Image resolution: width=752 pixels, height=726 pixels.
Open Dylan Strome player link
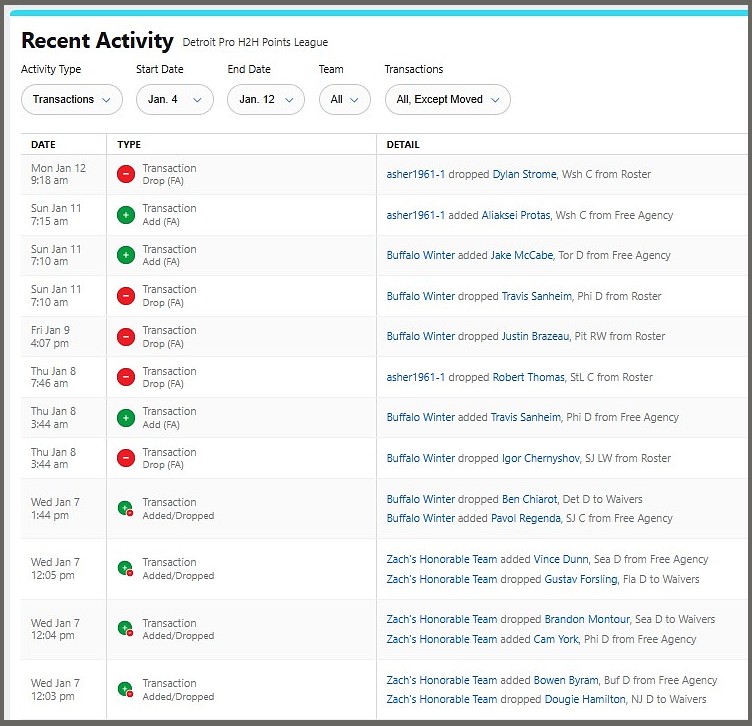pyautogui.click(x=524, y=174)
